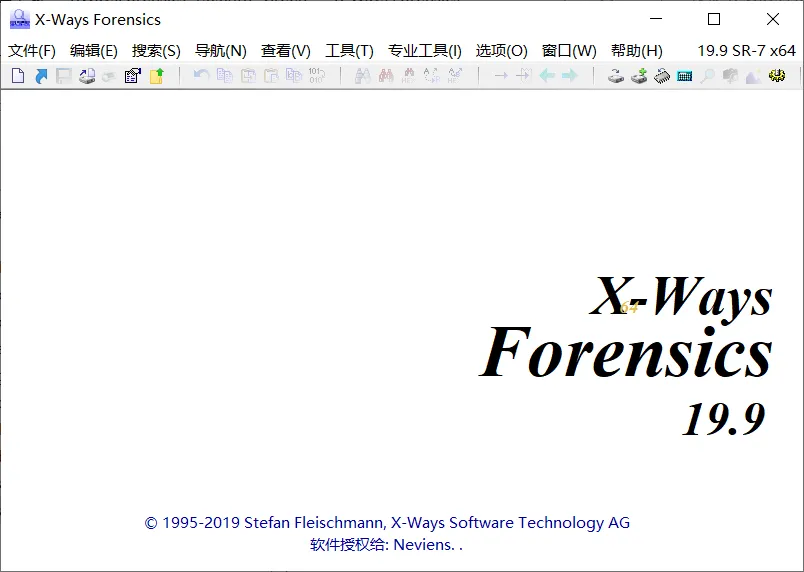804x572 pixels.
Task: Click the A-to-B Replace Text icon
Action: pyautogui.click(x=432, y=76)
